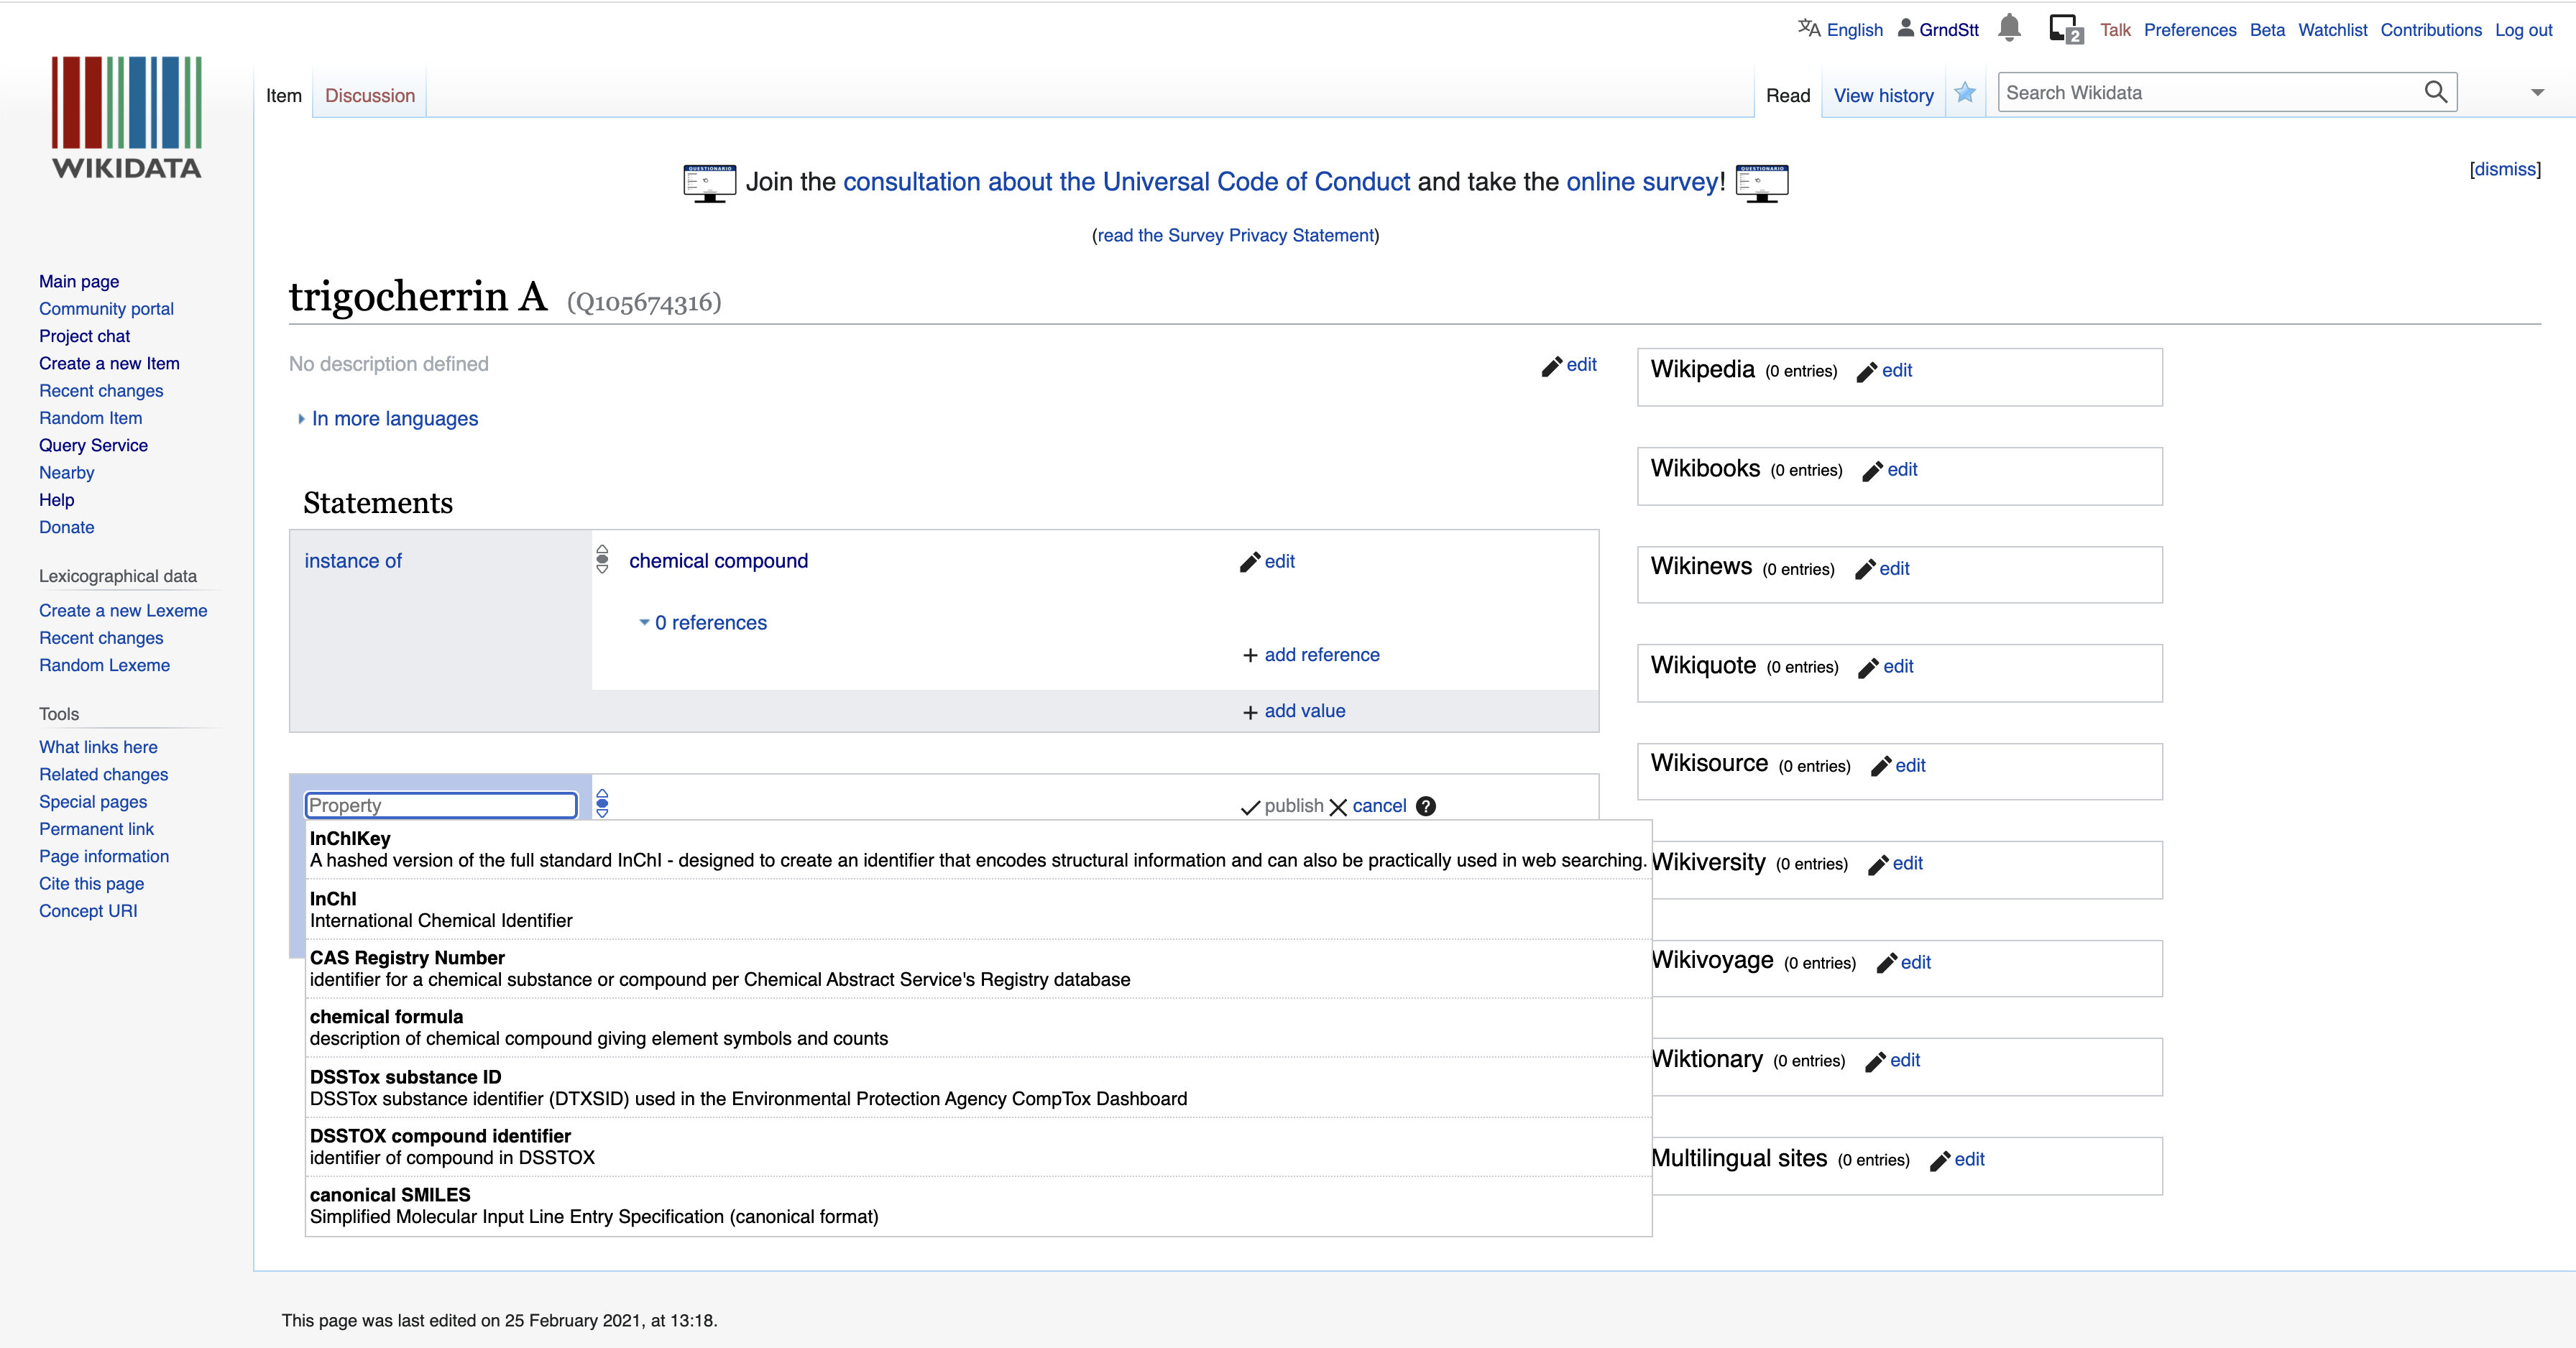The width and height of the screenshot is (2576, 1348).
Task: Dismiss the consultation banner
Action: click(x=2505, y=169)
